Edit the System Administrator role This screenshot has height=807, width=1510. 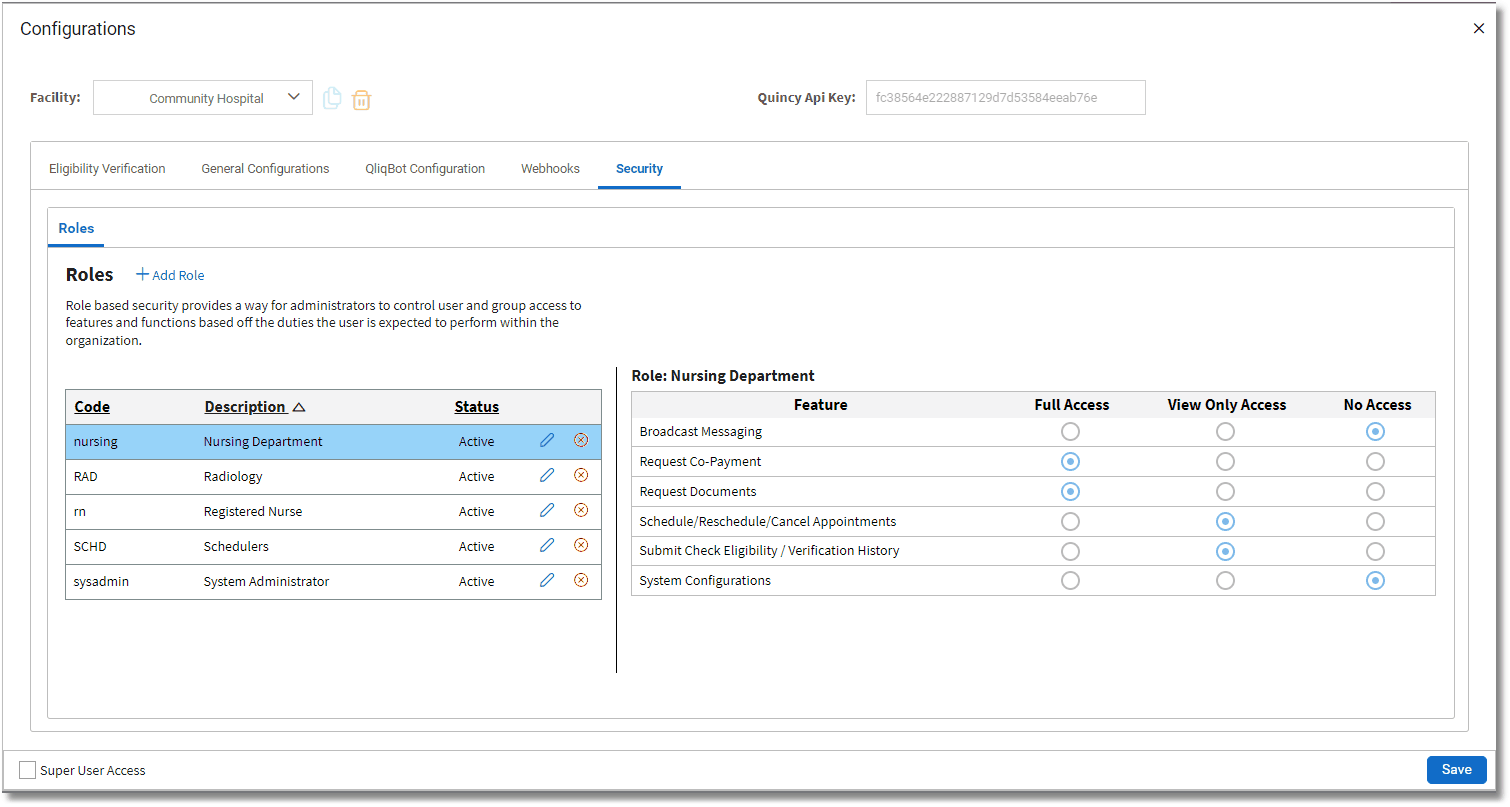(547, 580)
